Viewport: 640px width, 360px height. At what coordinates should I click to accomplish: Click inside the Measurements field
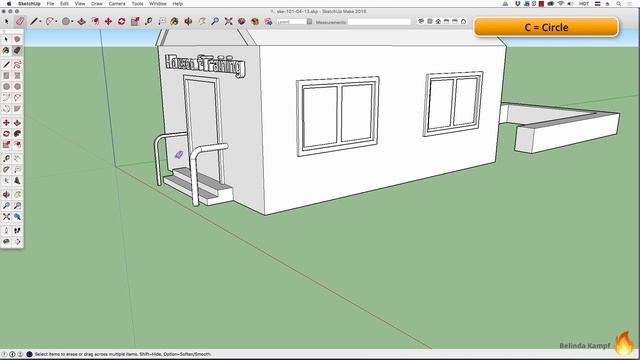pos(379,22)
